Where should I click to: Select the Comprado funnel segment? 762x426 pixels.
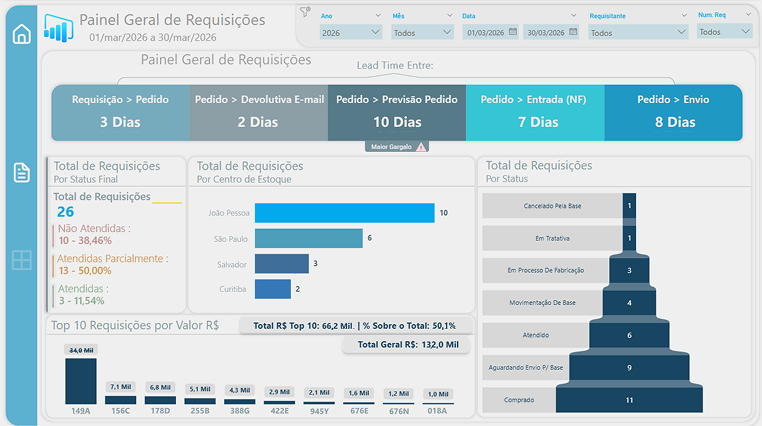pyautogui.click(x=629, y=400)
